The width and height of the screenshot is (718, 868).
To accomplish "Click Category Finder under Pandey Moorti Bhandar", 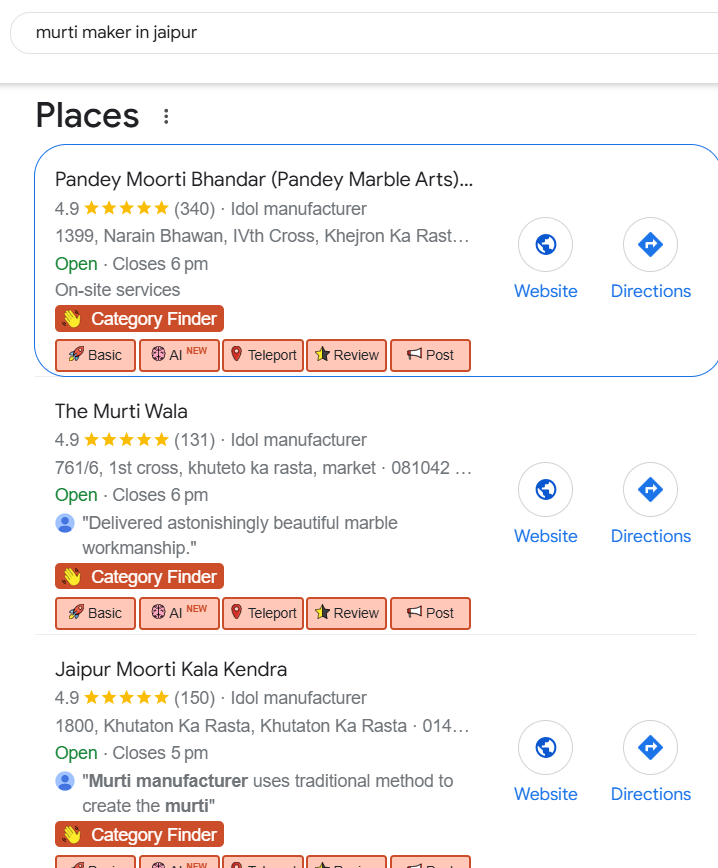I will [140, 319].
